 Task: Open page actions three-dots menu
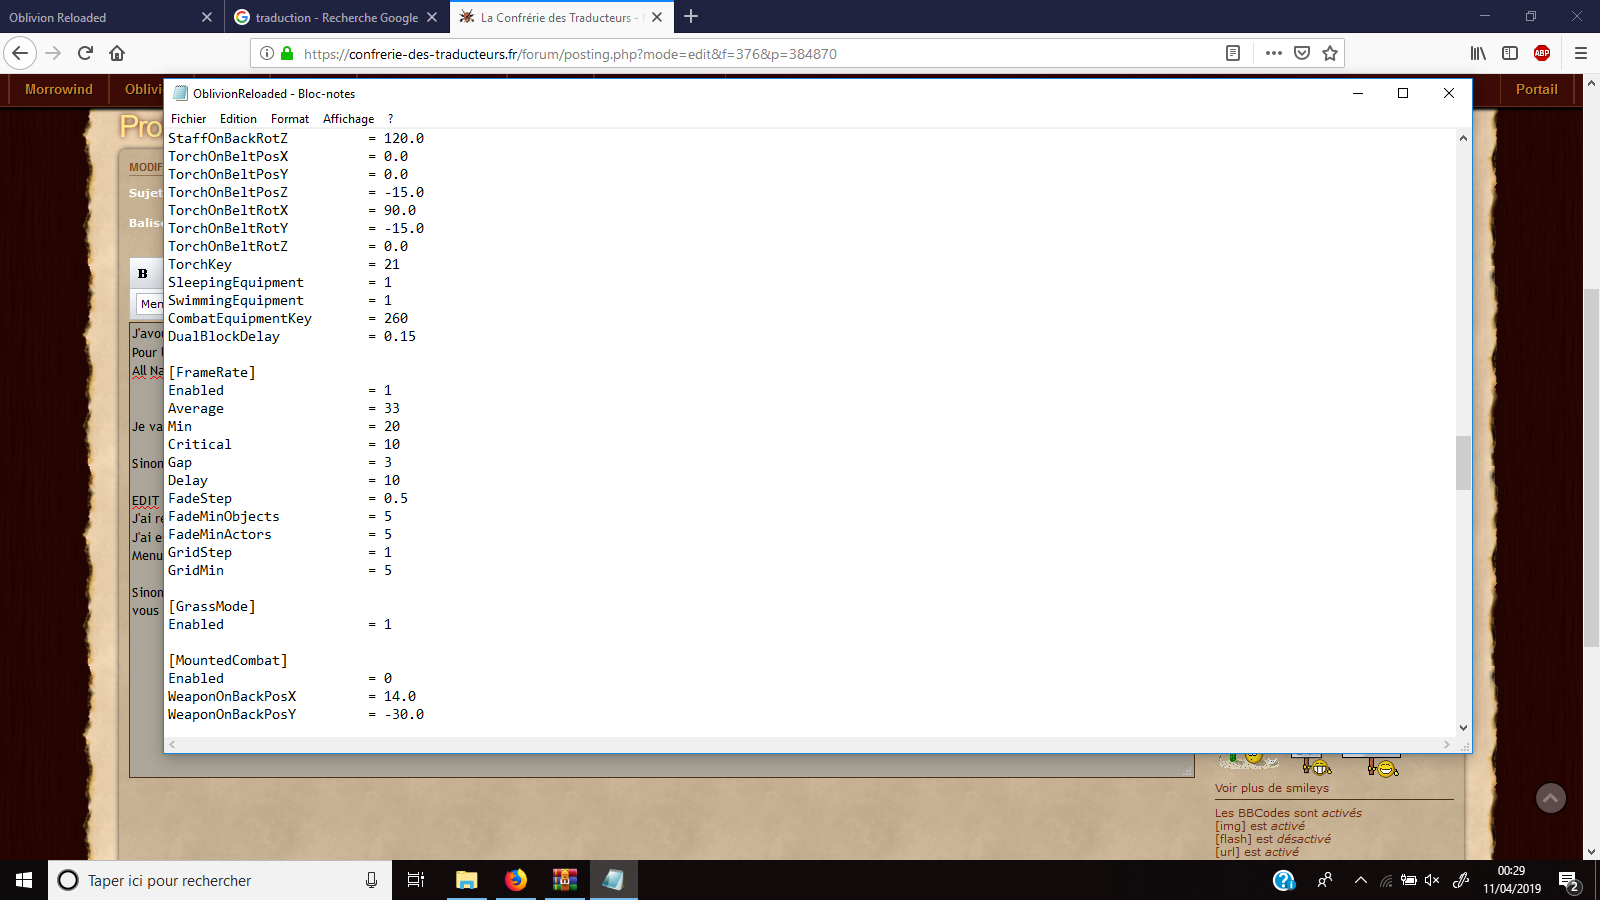1273,53
